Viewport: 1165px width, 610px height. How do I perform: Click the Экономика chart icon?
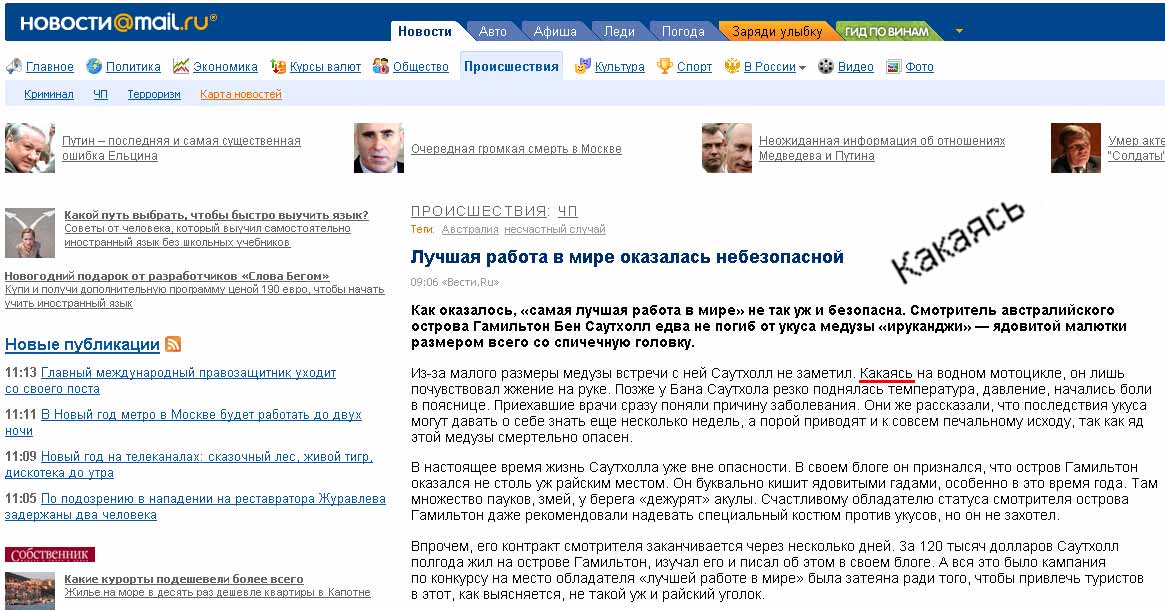(x=181, y=66)
